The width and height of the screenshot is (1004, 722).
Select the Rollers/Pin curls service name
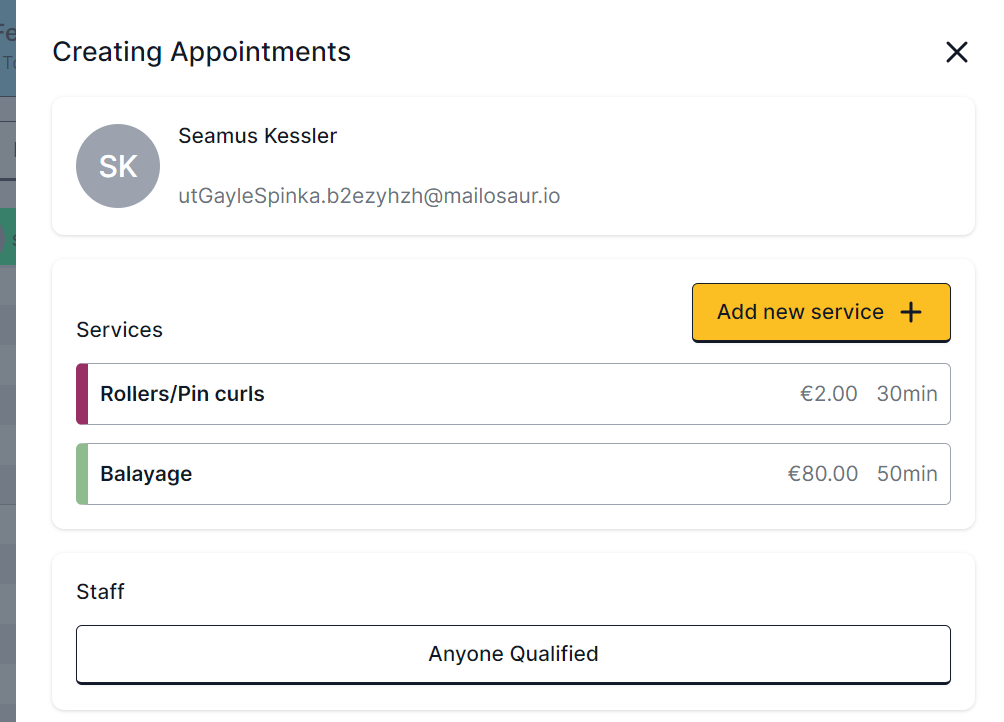tap(182, 394)
